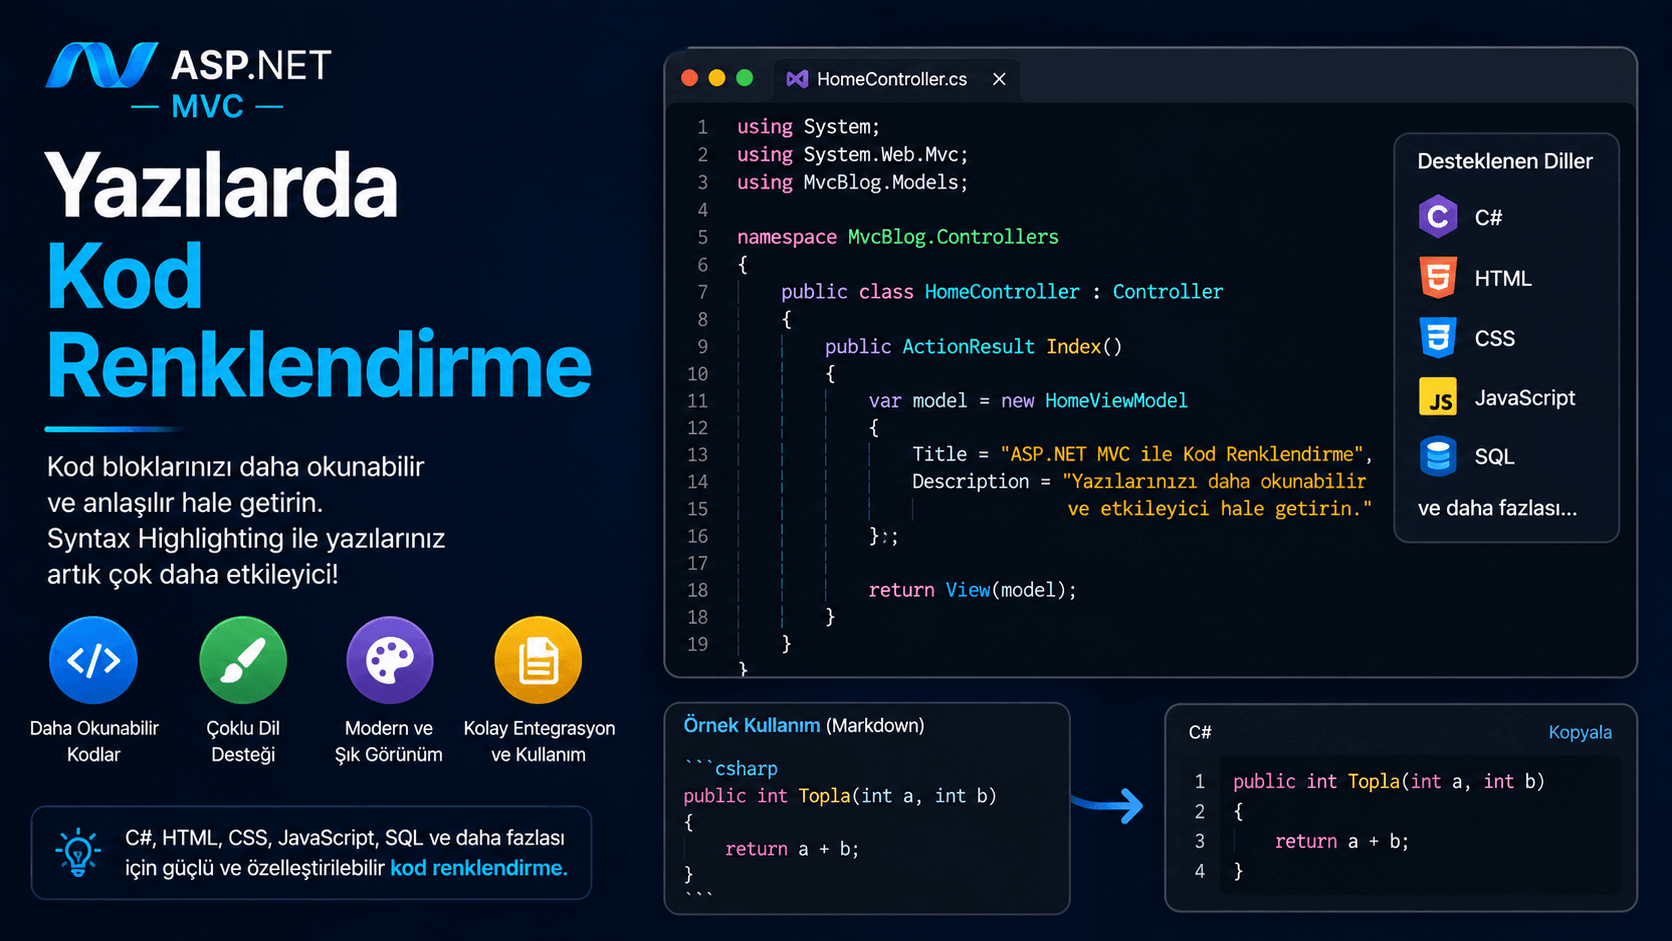Image resolution: width=1672 pixels, height=941 pixels.
Task: Click the ```csharp line in Markdown sample
Action: pos(731,768)
